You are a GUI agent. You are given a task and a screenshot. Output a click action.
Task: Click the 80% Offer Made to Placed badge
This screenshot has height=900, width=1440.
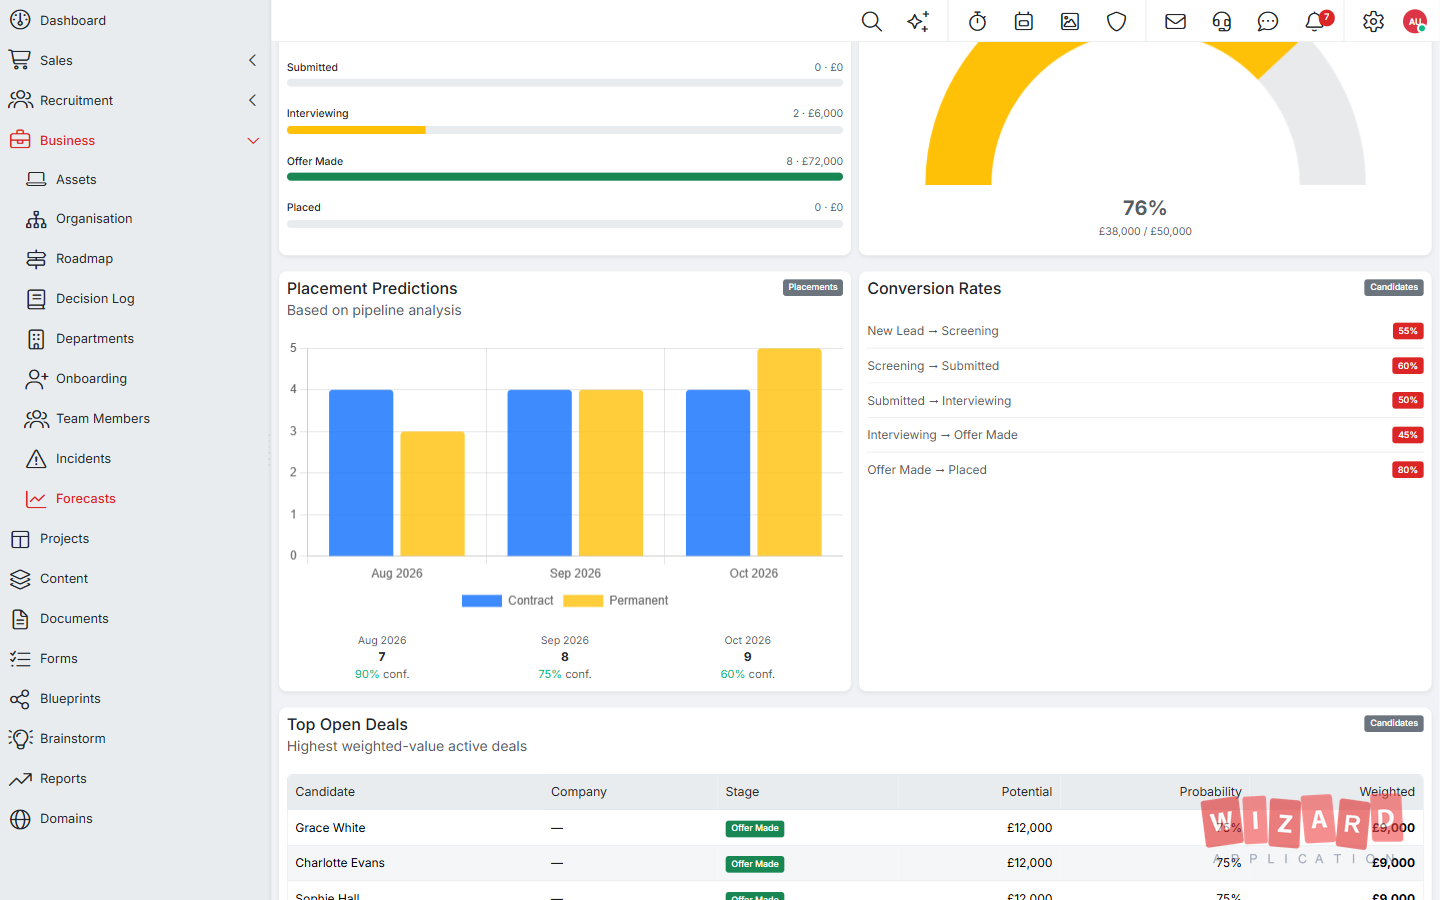point(1408,470)
